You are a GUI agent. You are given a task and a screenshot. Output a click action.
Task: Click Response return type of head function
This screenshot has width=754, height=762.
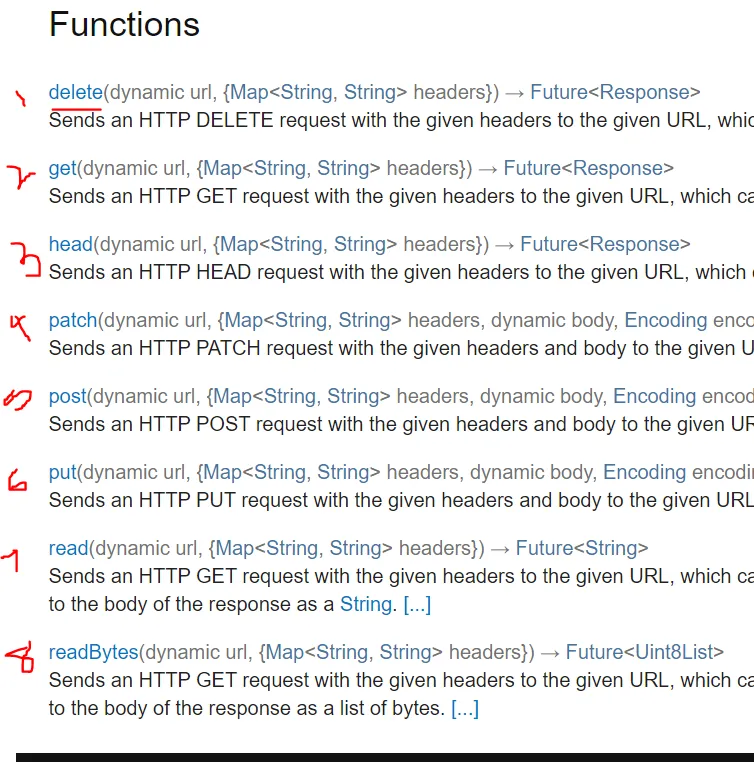634,245
